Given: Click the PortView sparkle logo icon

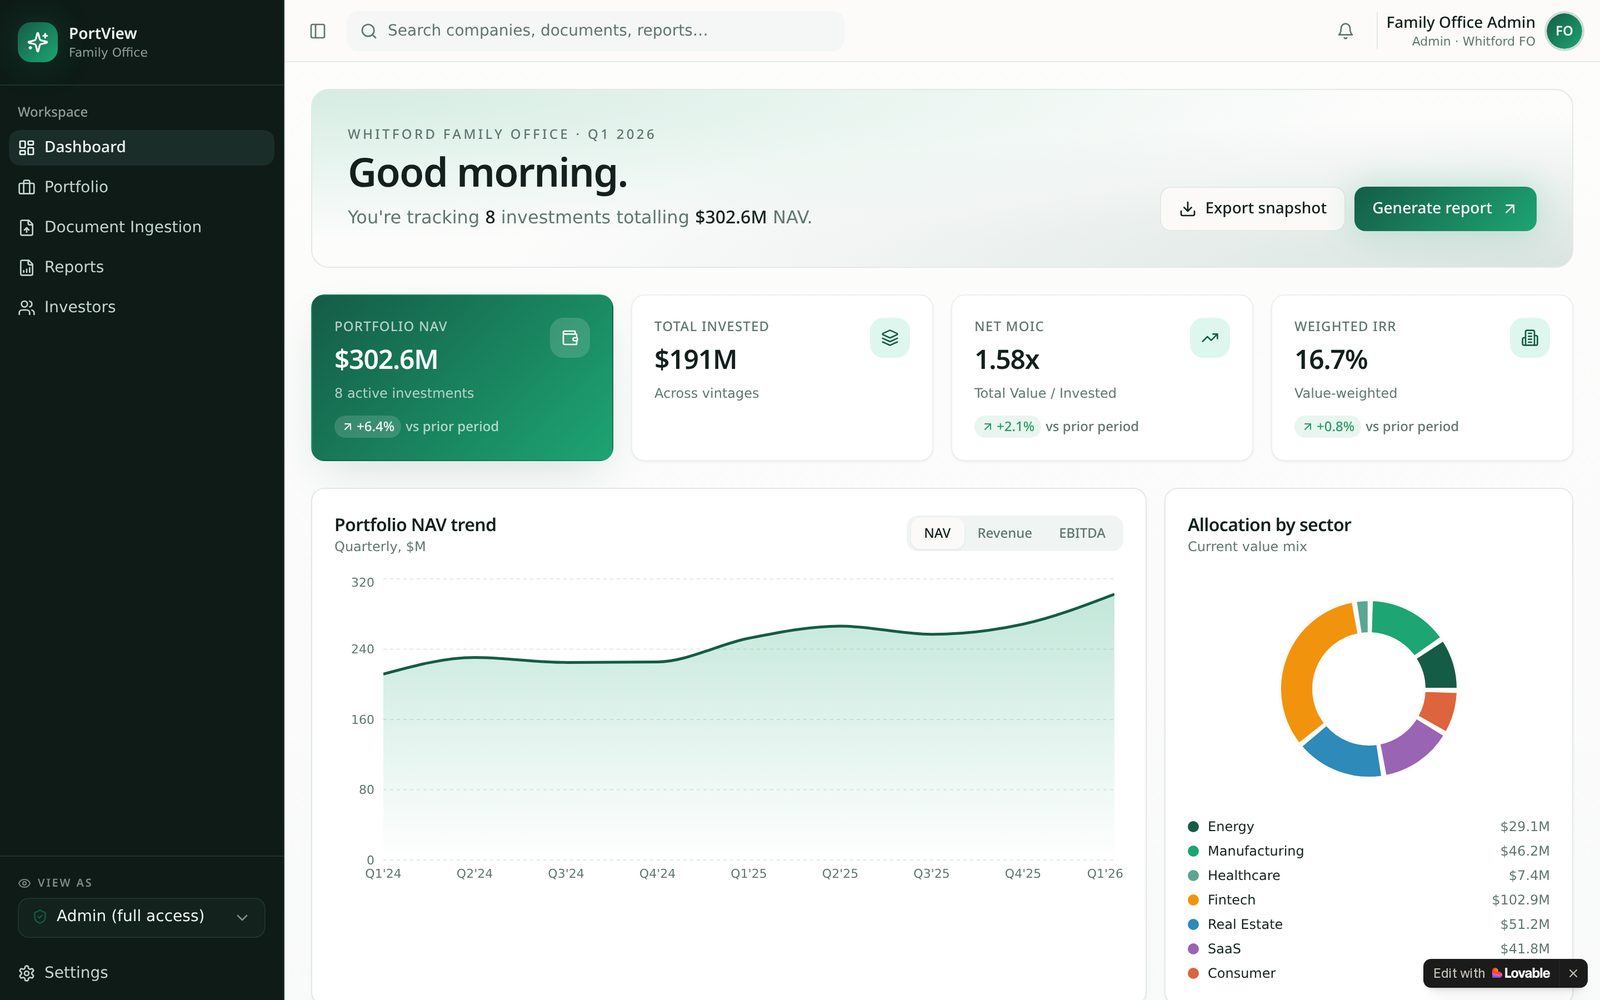Looking at the screenshot, I should pos(38,42).
